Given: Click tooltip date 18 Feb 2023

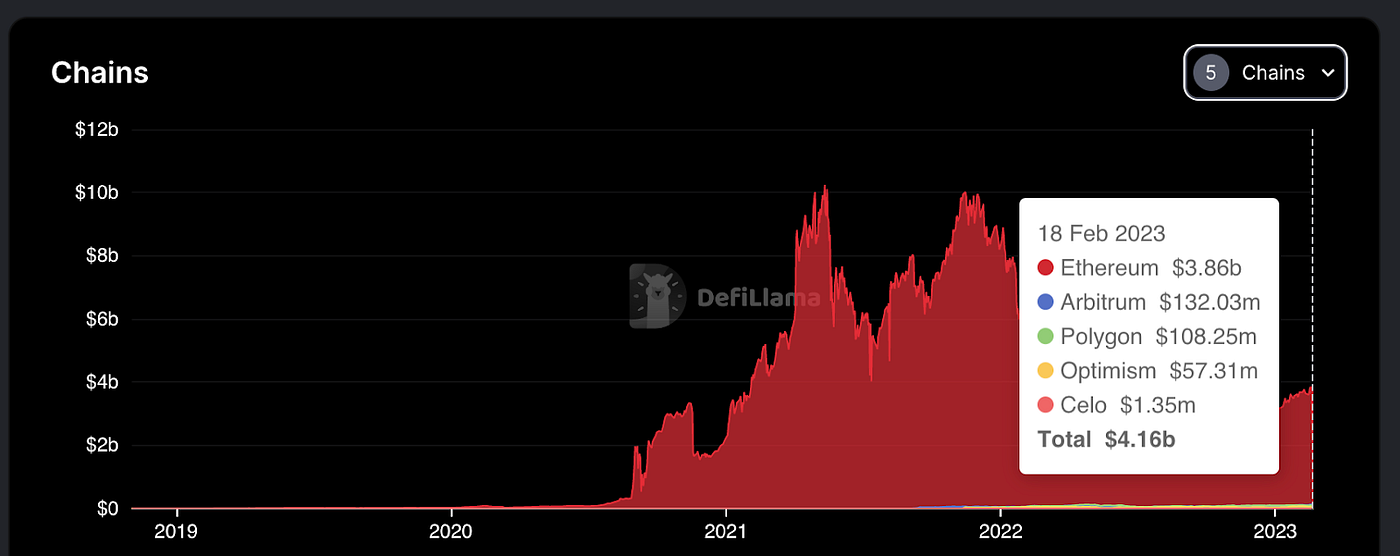Looking at the screenshot, I should 1102,234.
